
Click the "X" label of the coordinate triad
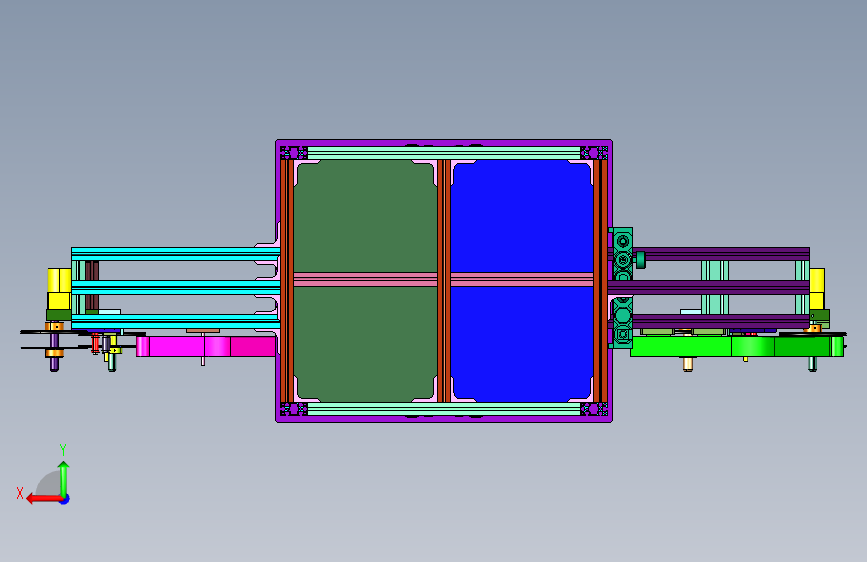20,493
